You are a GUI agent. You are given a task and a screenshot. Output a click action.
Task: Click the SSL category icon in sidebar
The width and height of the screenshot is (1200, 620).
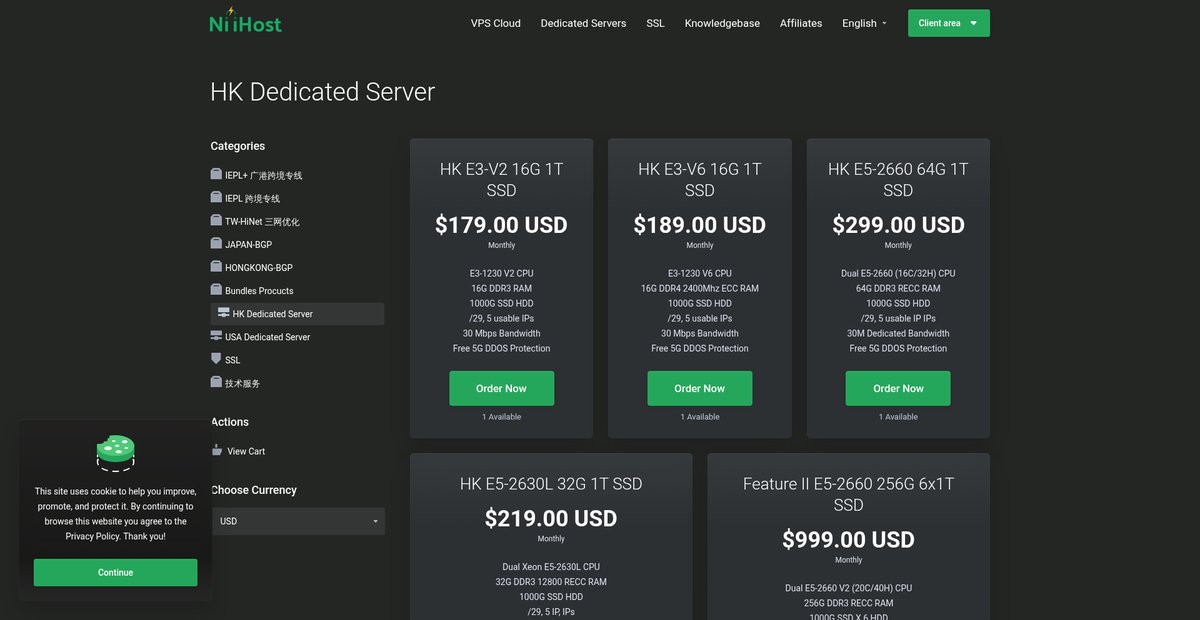point(216,358)
